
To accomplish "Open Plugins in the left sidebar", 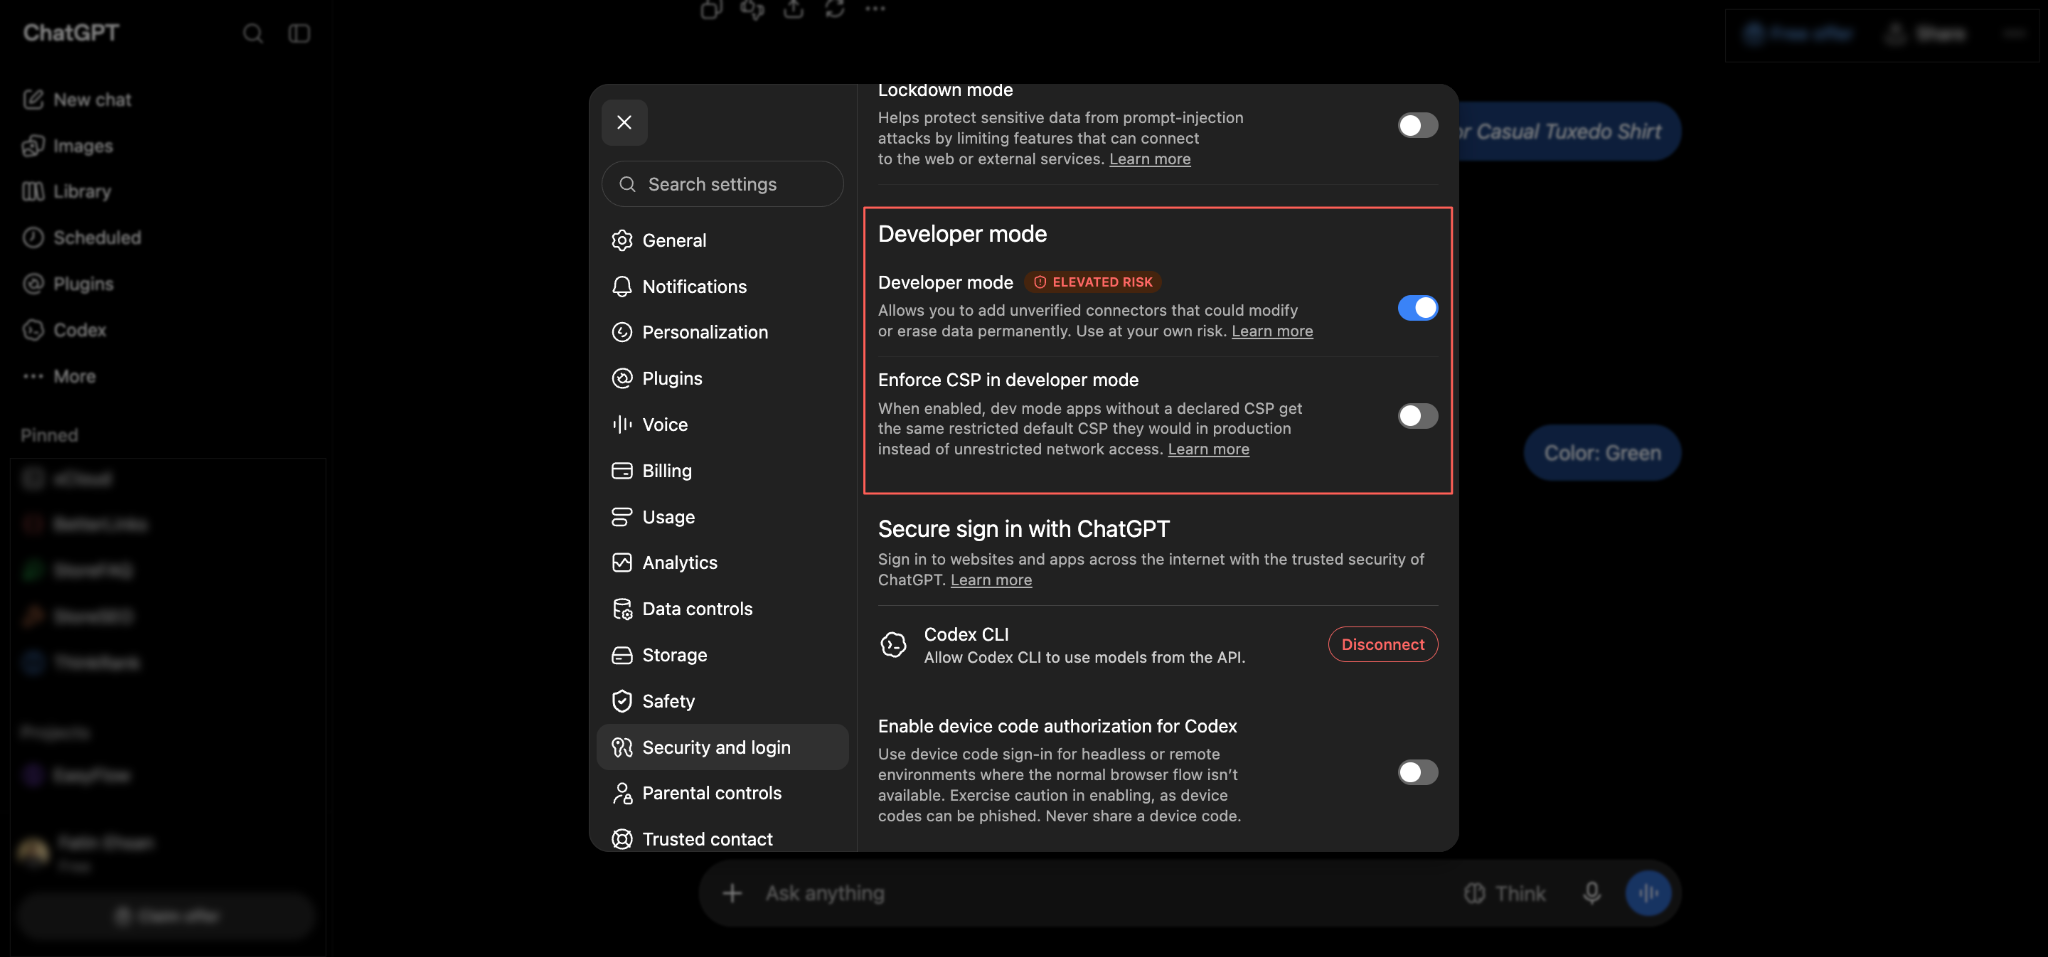I will [x=68, y=284].
